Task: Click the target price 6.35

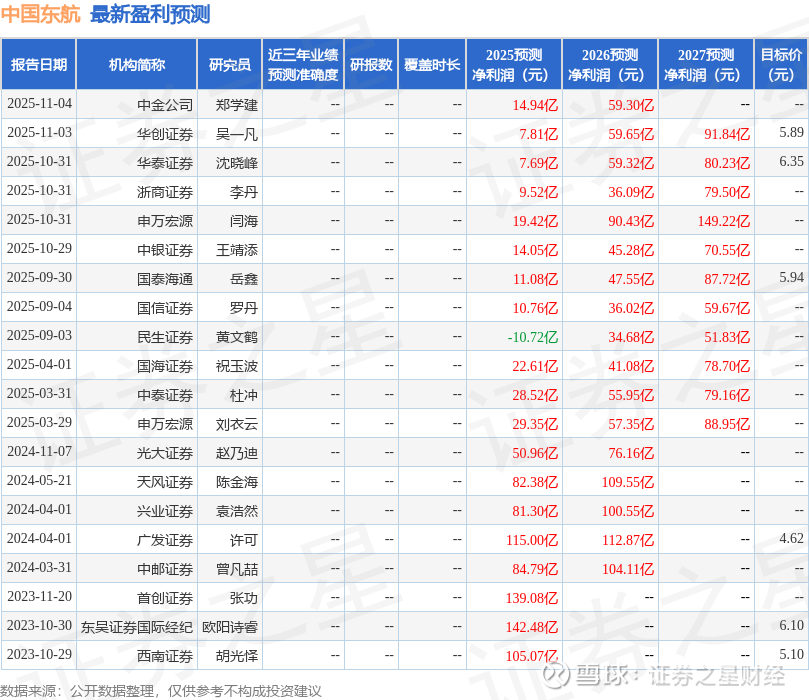Action: point(791,161)
